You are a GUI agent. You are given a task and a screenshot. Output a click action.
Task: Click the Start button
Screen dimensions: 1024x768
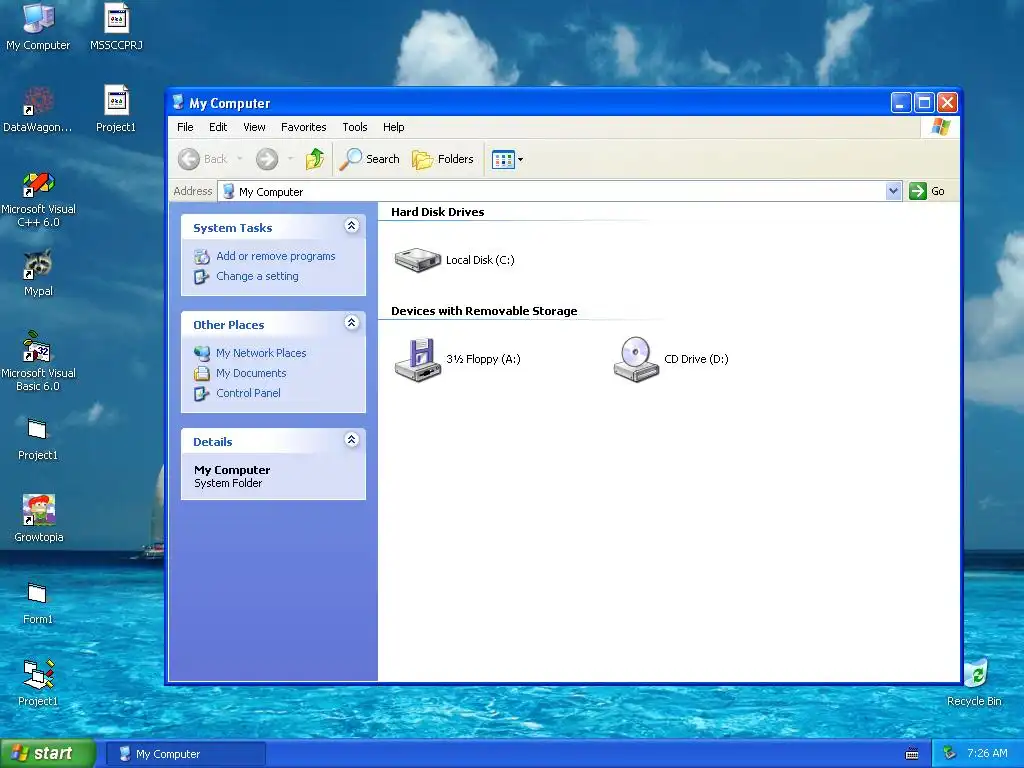pyautogui.click(x=47, y=754)
